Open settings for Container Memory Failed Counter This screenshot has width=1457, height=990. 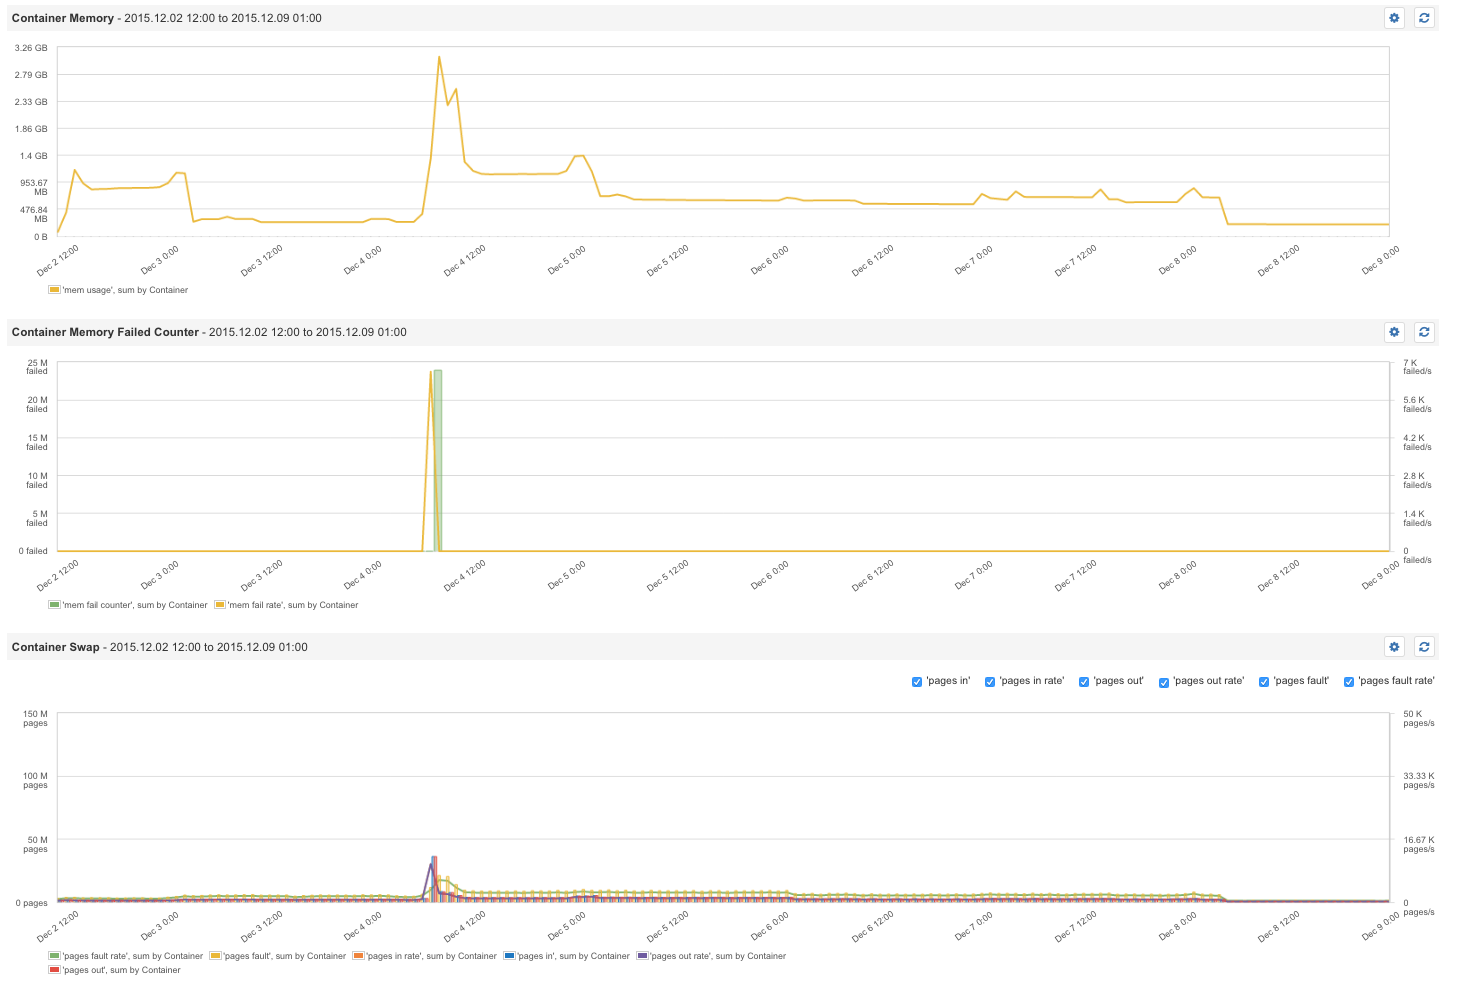pos(1394,332)
